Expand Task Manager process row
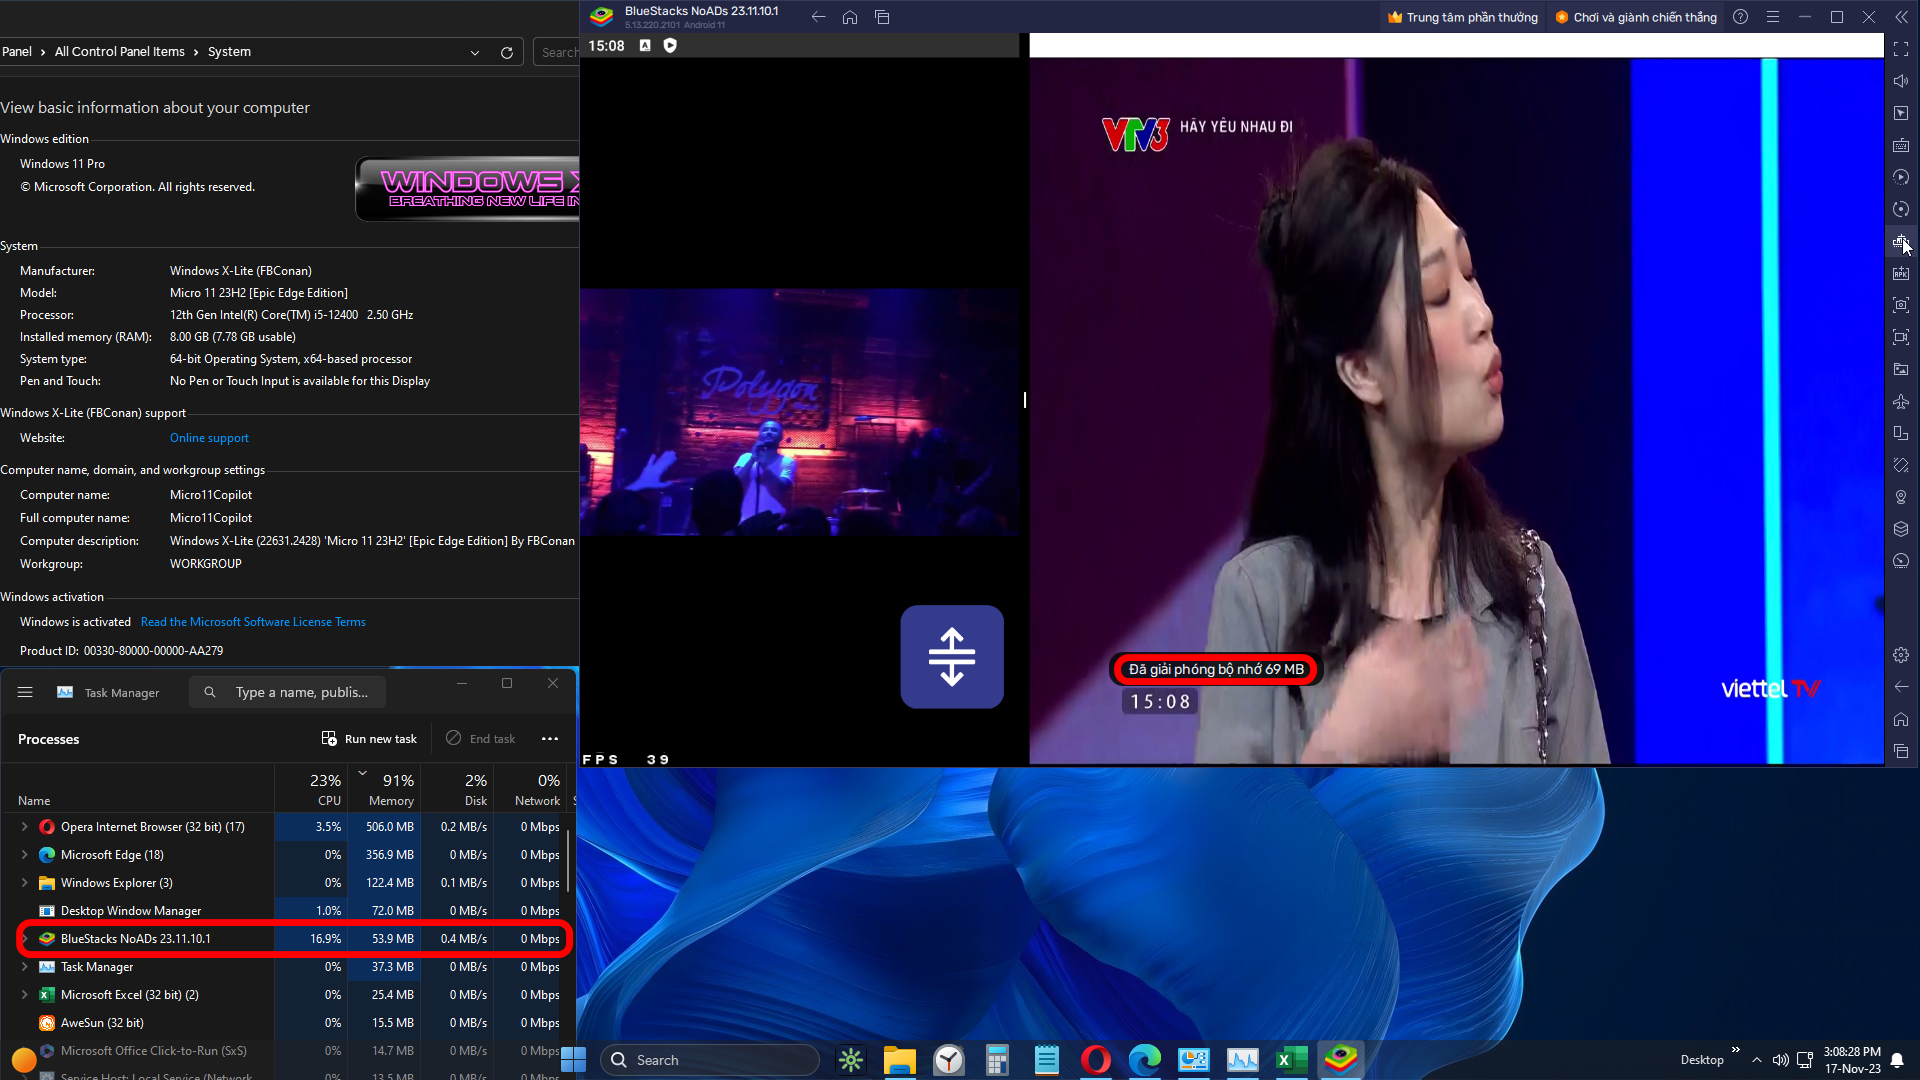 tap(24, 967)
